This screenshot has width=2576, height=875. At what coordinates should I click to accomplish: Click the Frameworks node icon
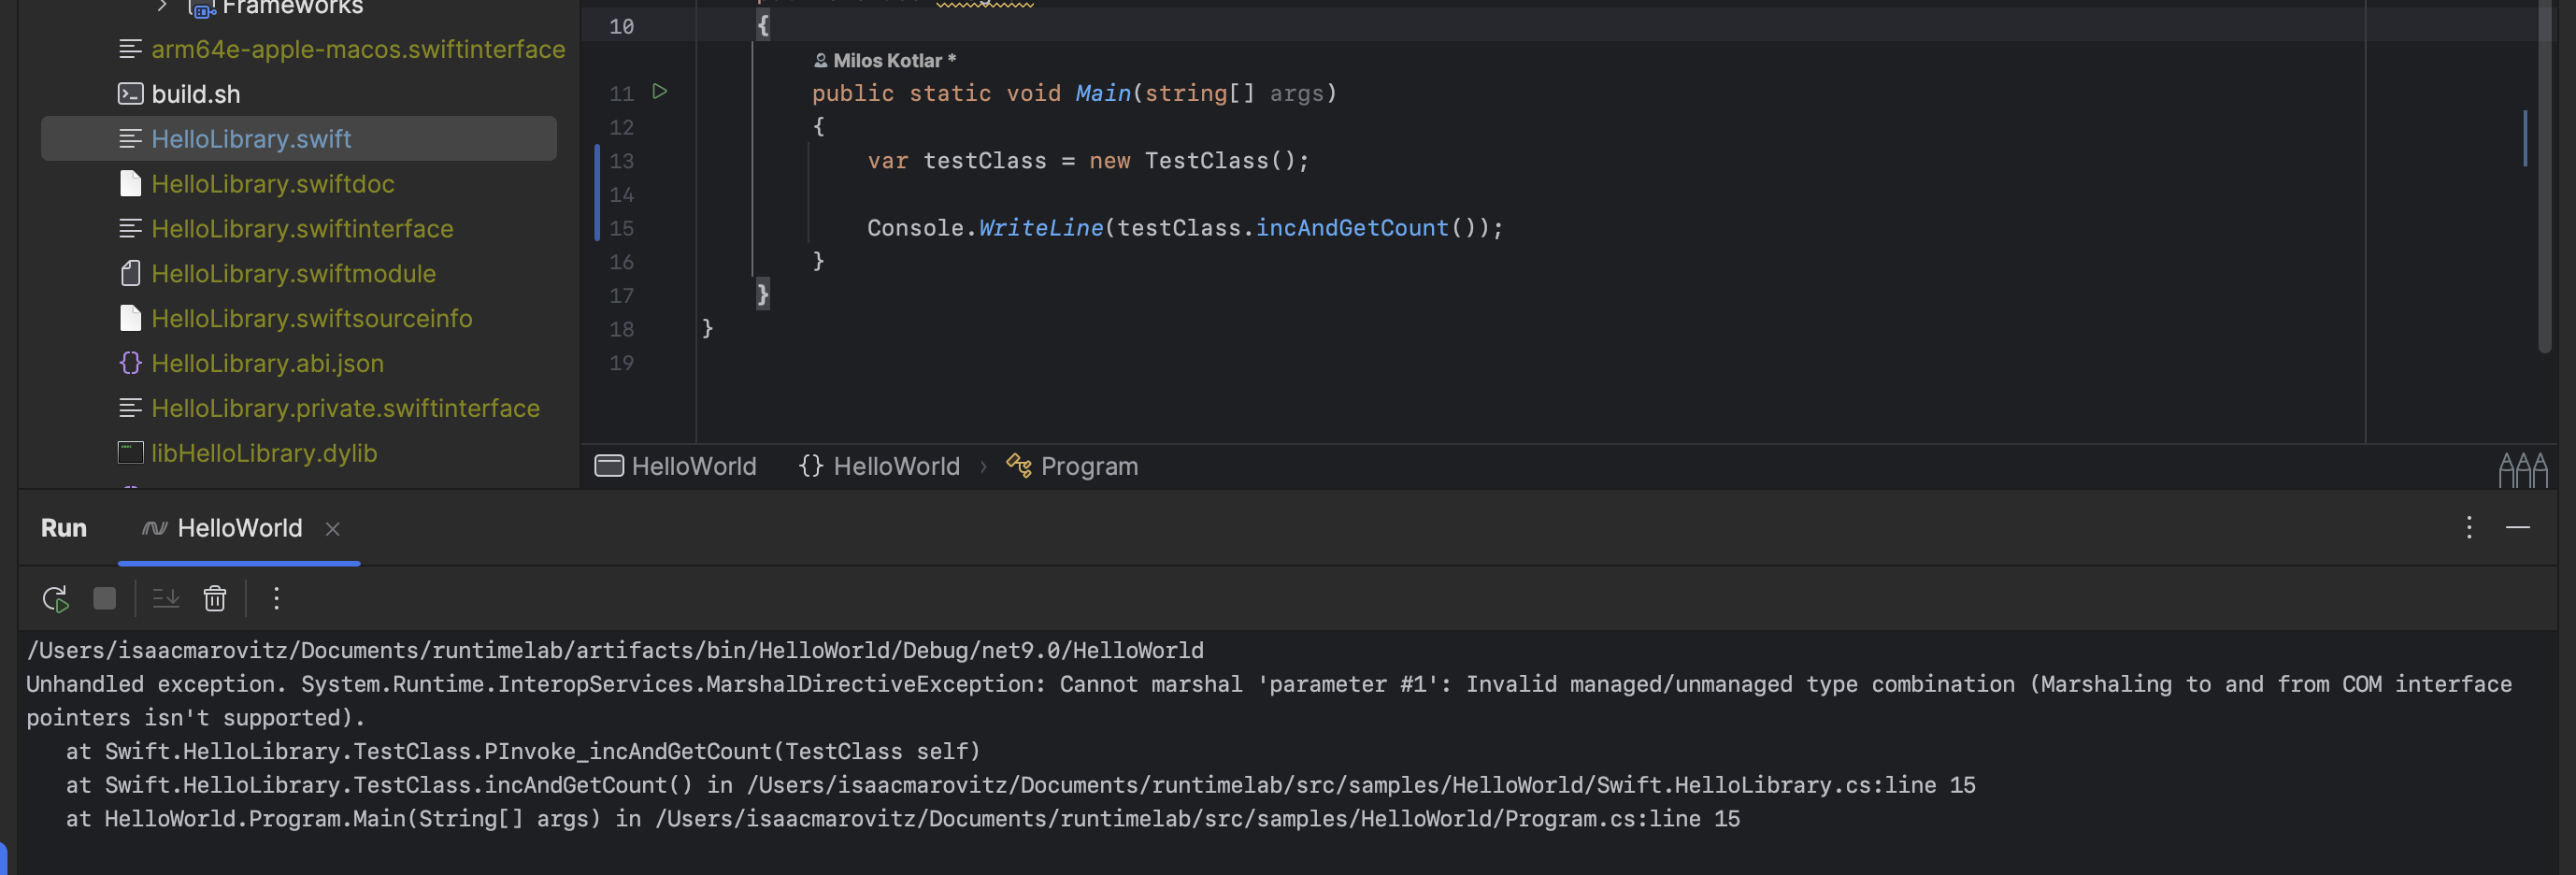pos(202,8)
